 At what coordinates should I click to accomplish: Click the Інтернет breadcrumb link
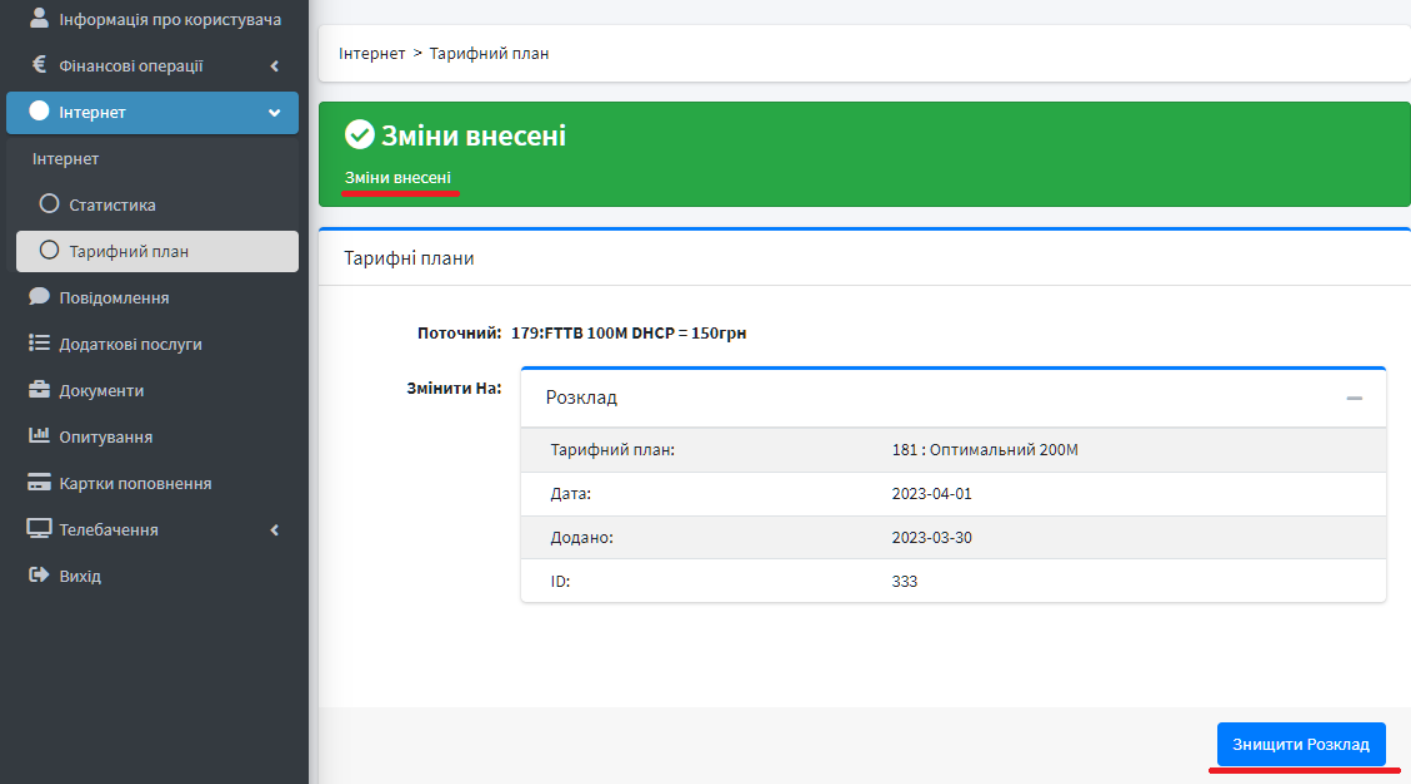(x=372, y=53)
